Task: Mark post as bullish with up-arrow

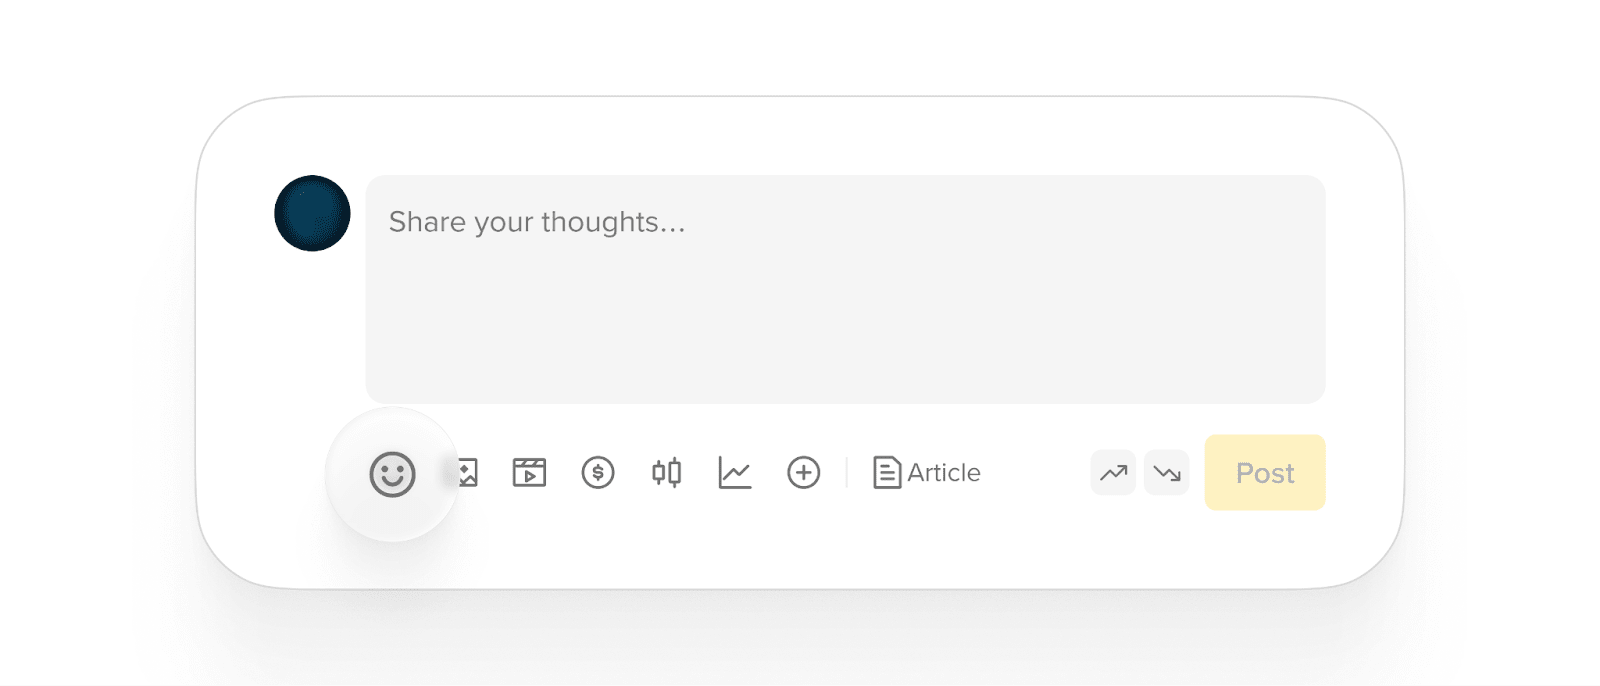Action: (1113, 472)
